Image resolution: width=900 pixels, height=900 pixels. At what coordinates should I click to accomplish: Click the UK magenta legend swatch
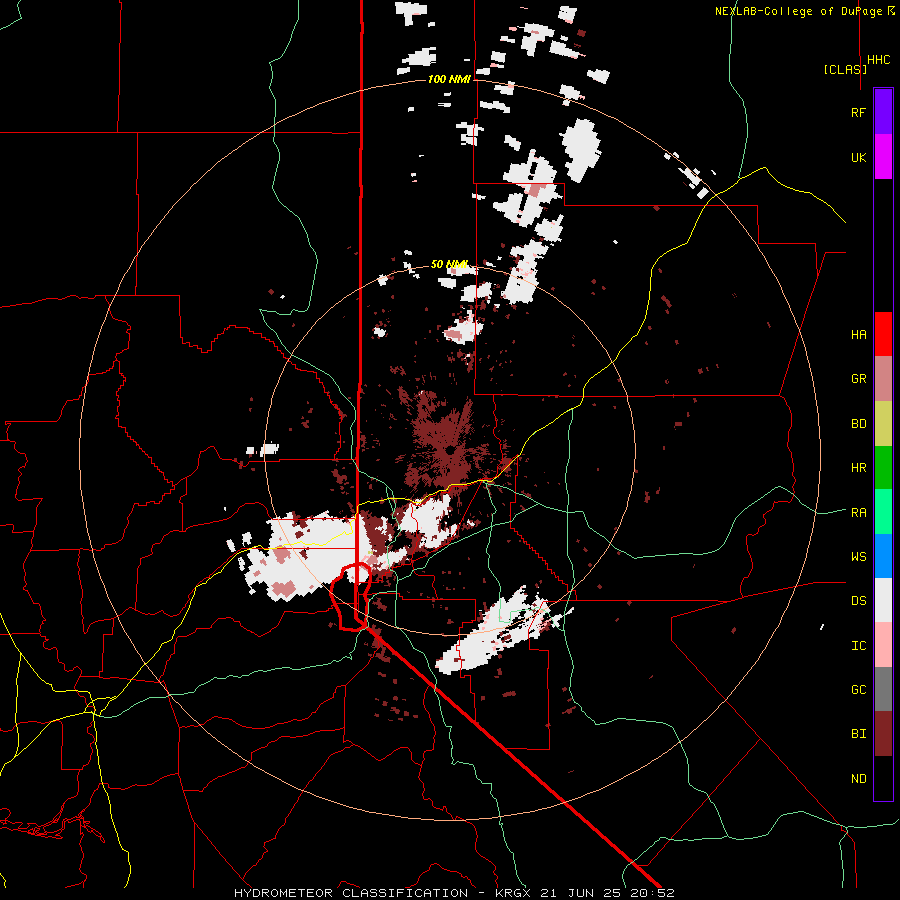[883, 157]
